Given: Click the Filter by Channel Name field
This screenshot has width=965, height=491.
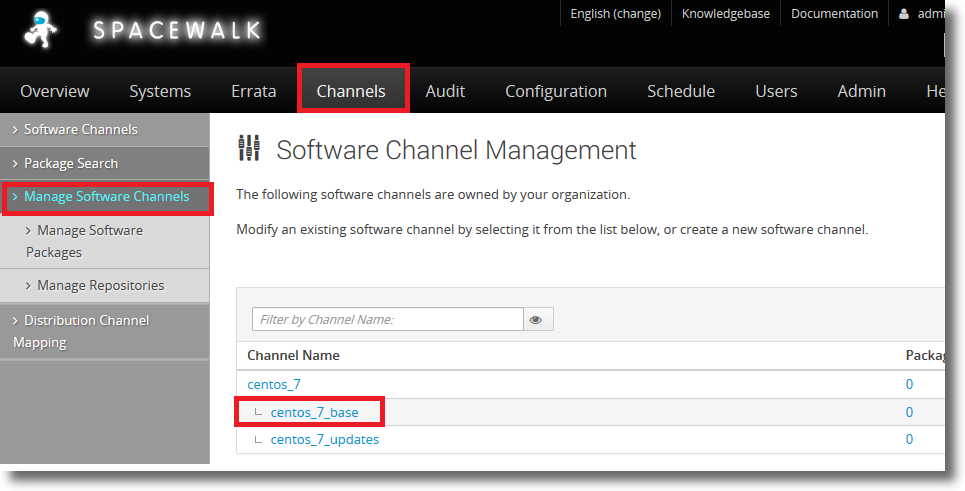Looking at the screenshot, I should click(x=388, y=319).
